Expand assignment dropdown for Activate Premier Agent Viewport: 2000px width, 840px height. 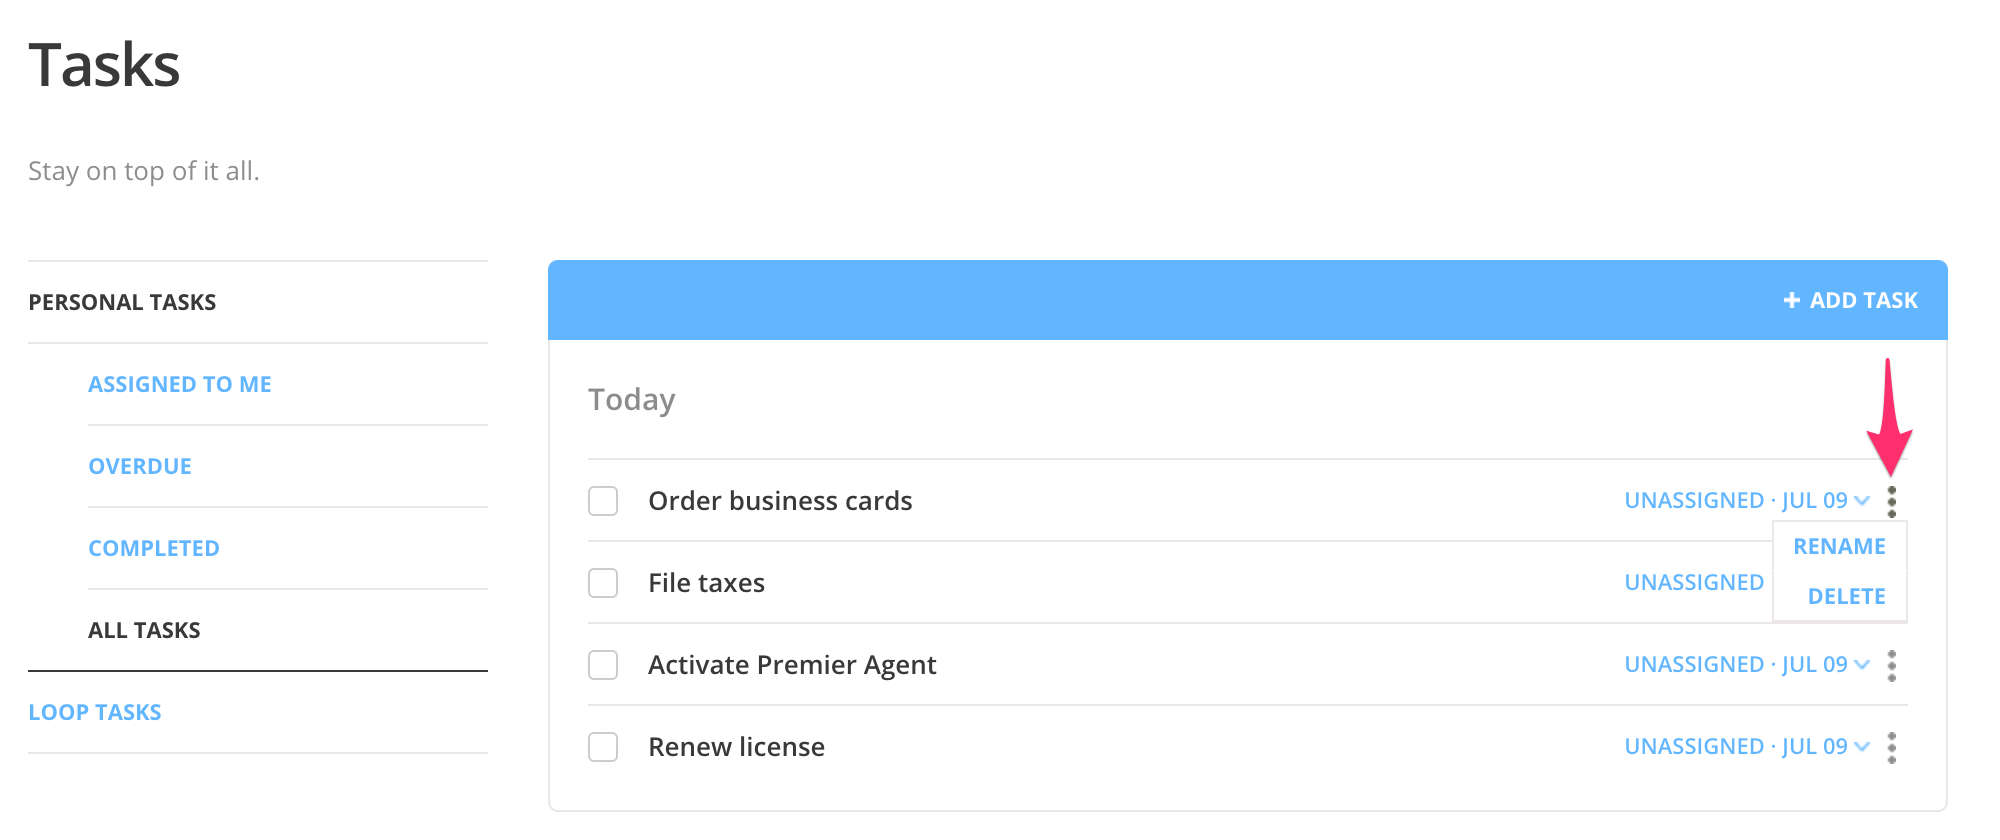tap(1861, 665)
